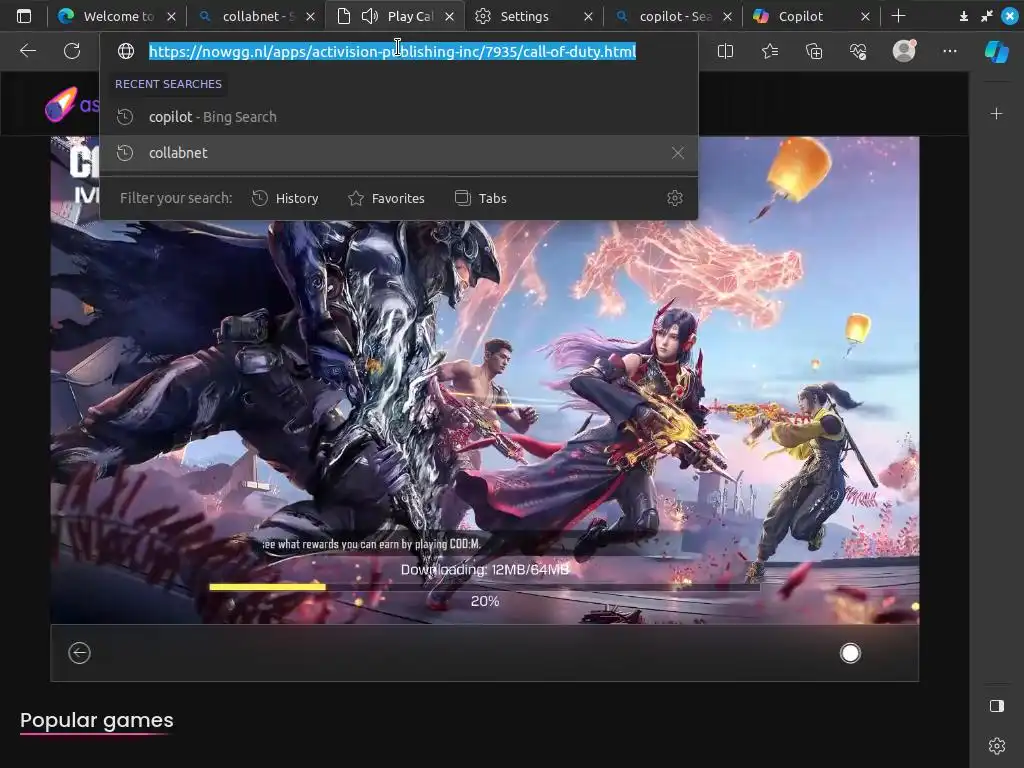Mute the Play Call of Duty tab audio icon
Viewport: 1024px width, 768px height.
pyautogui.click(x=370, y=16)
